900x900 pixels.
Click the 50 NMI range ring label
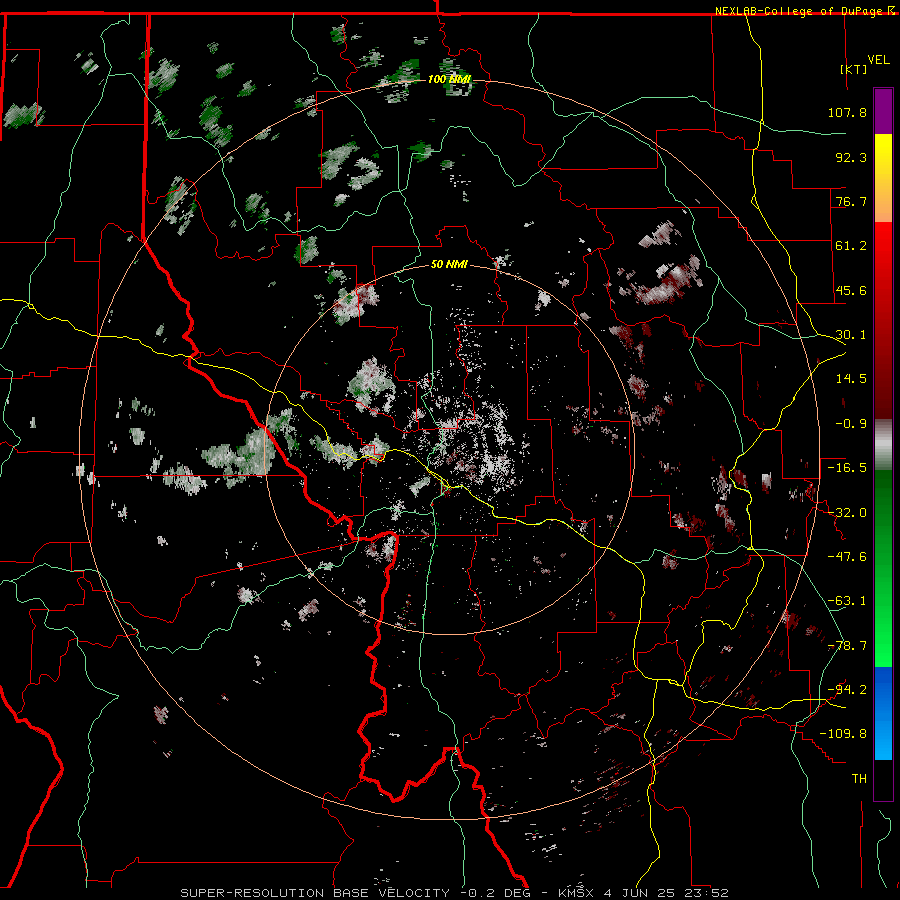449,265
